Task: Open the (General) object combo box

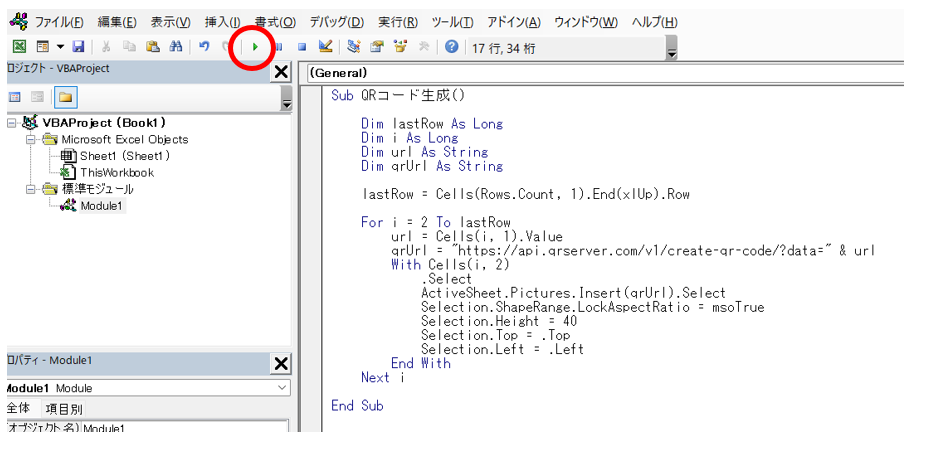Action: pyautogui.click(x=606, y=73)
